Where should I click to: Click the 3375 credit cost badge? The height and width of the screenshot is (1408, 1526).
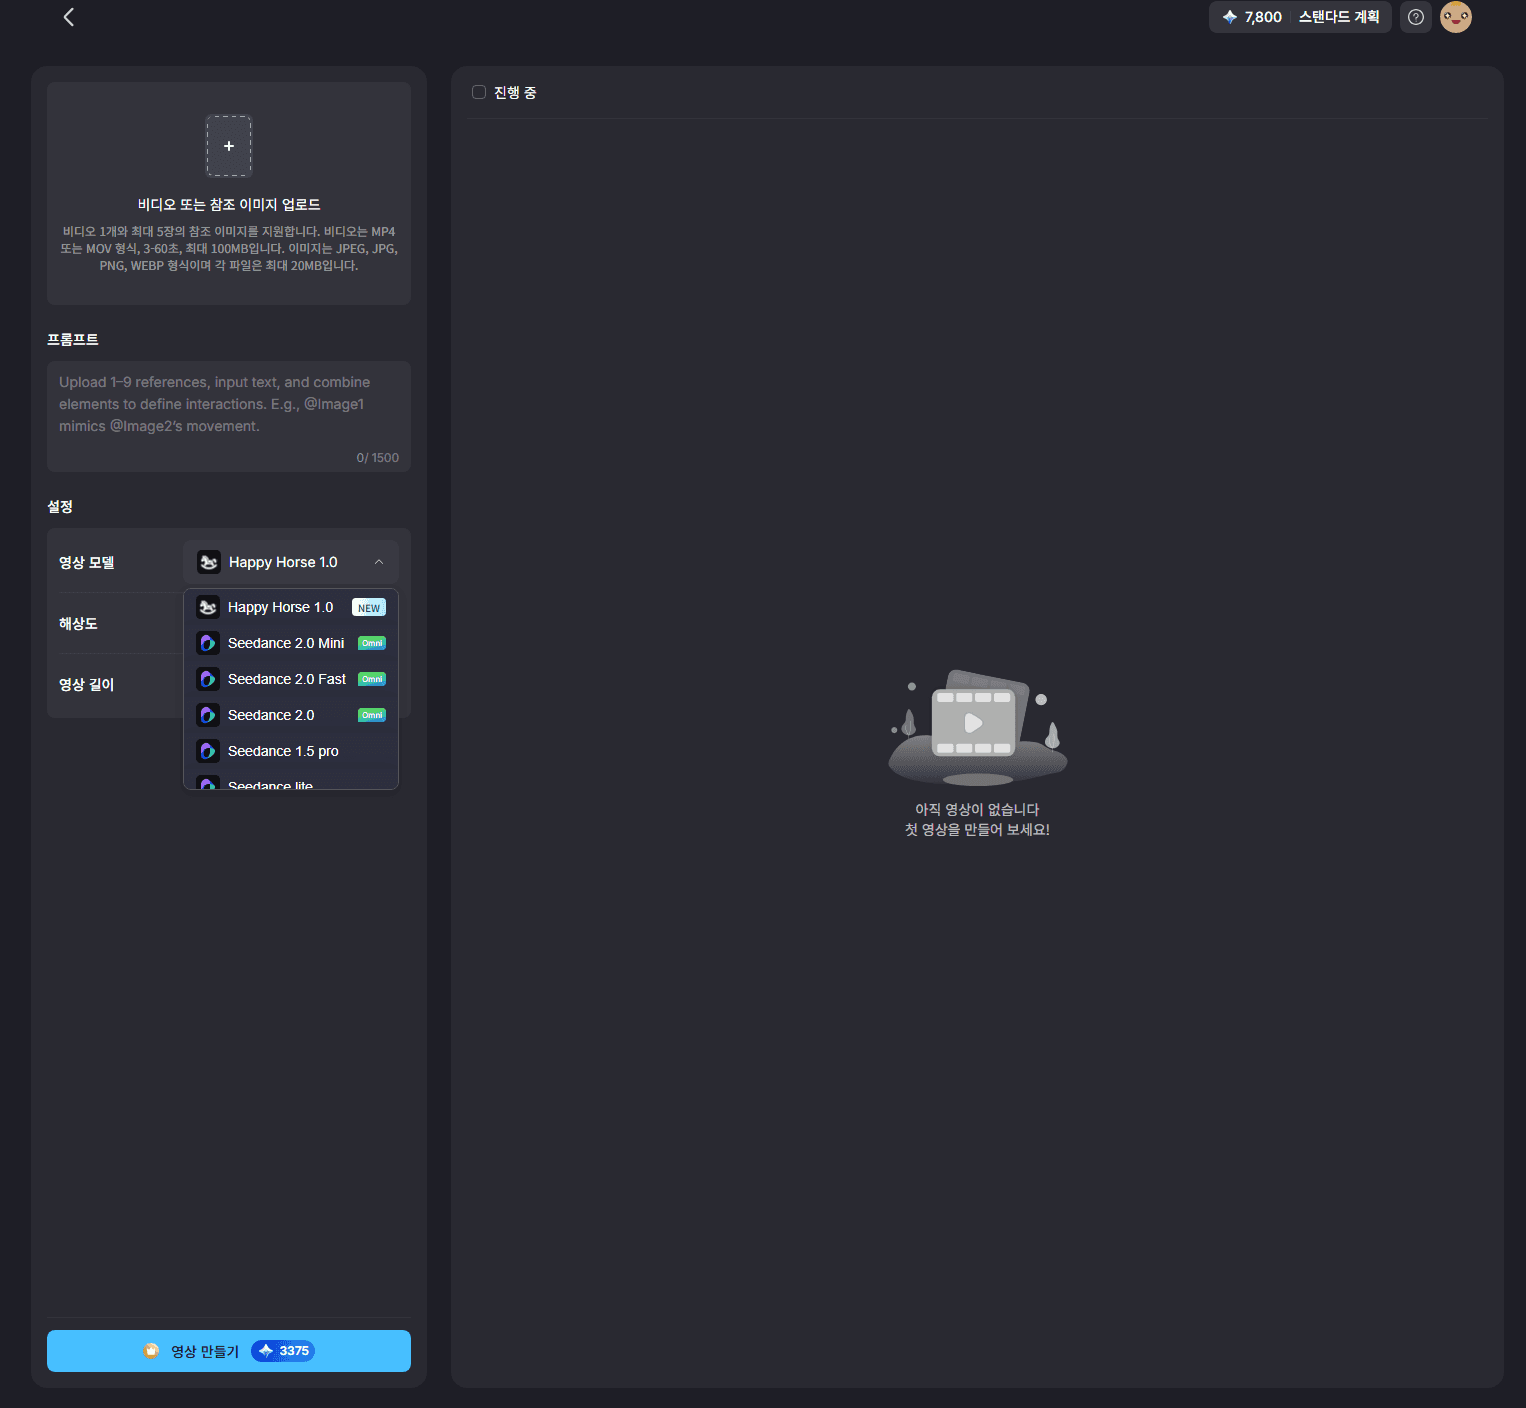pyautogui.click(x=283, y=1351)
